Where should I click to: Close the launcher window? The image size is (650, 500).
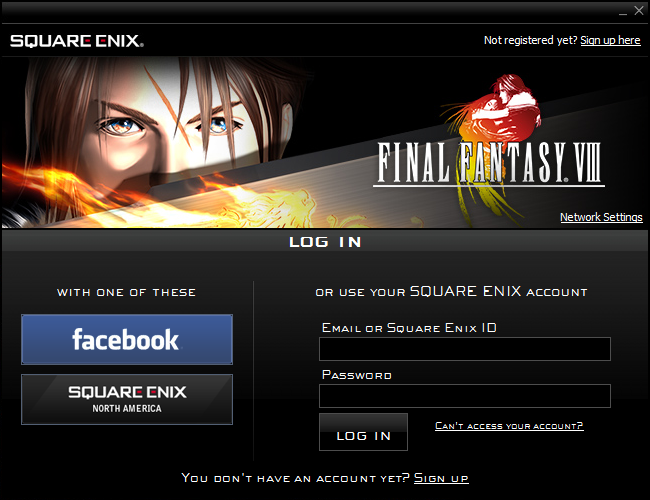pos(639,11)
